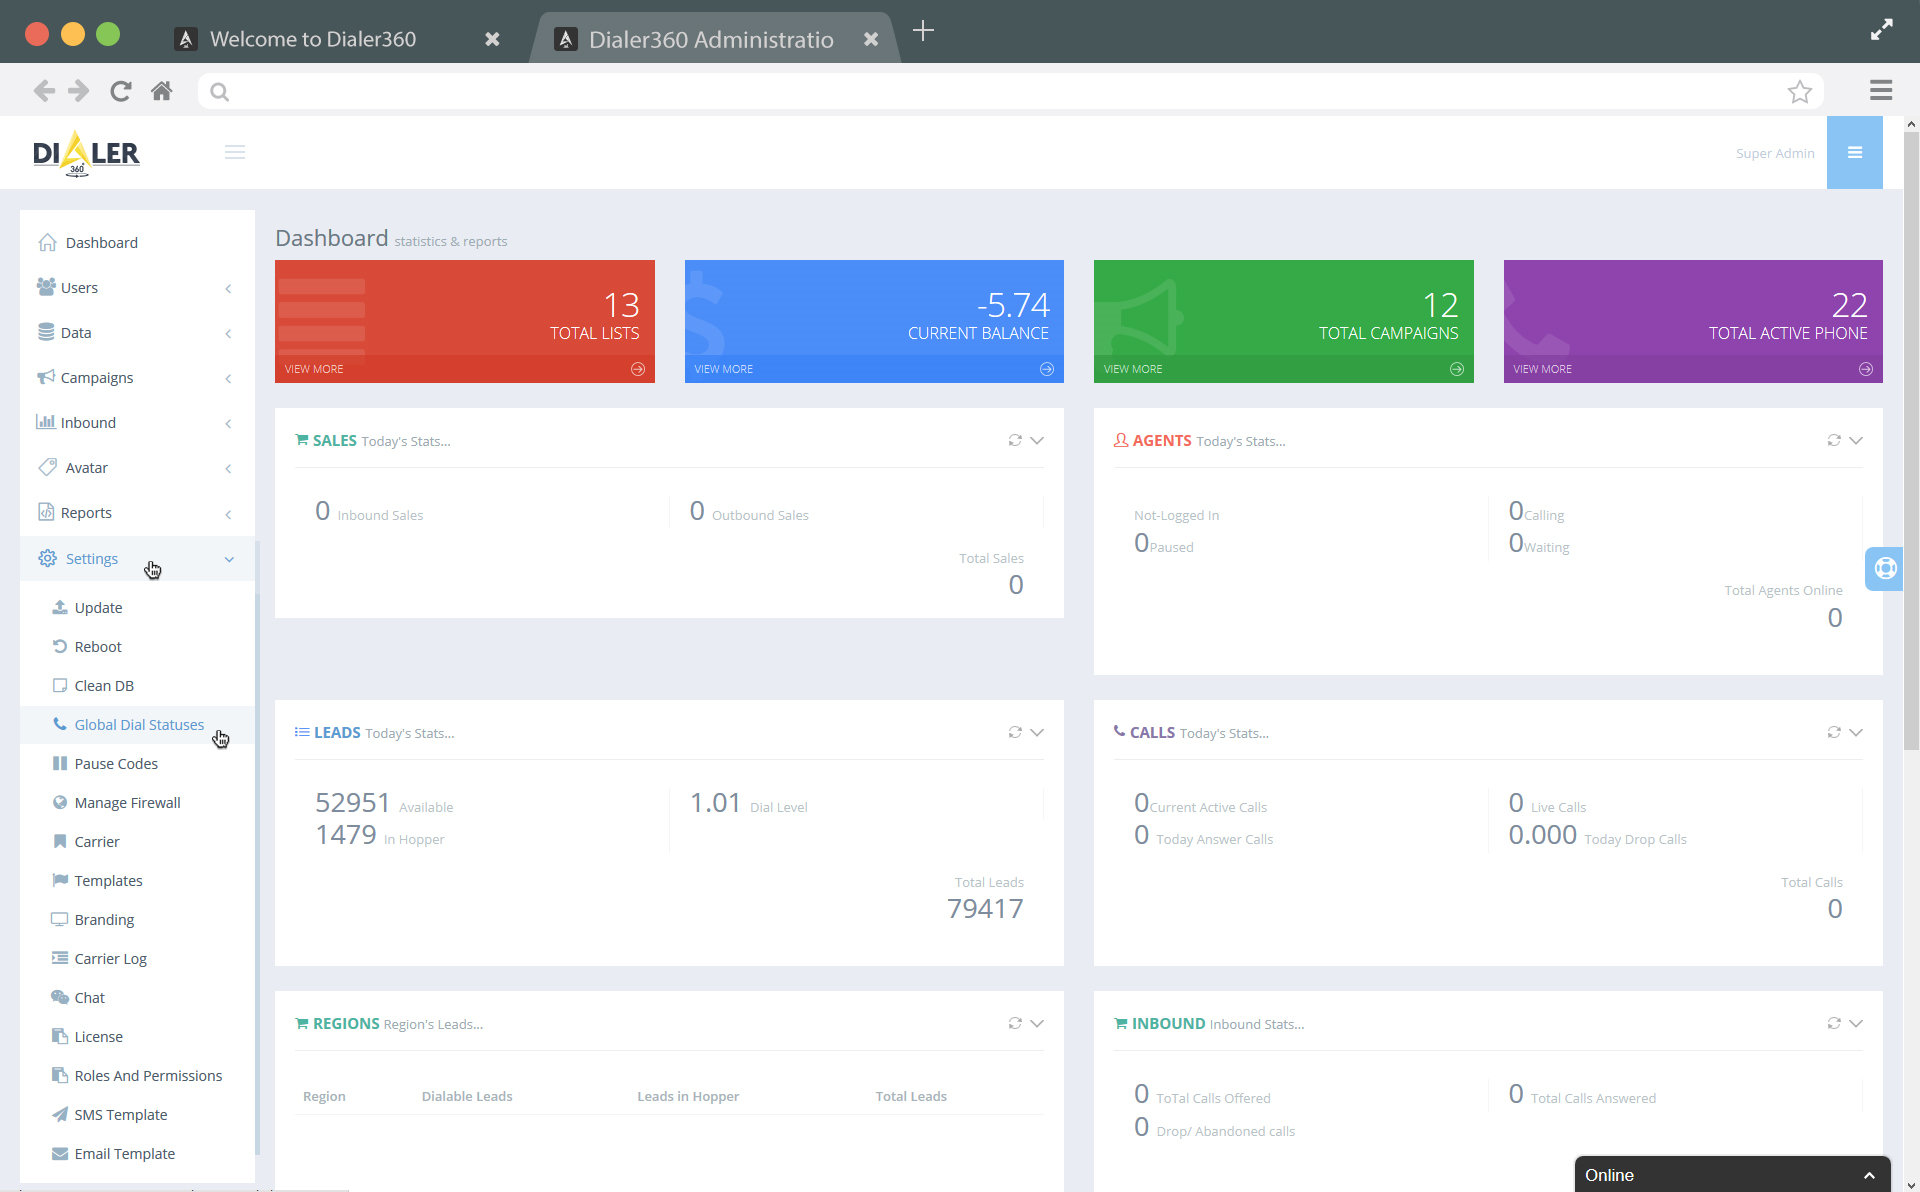Select the Users icon in the sidebar
The image size is (1920, 1192).
(46, 287)
